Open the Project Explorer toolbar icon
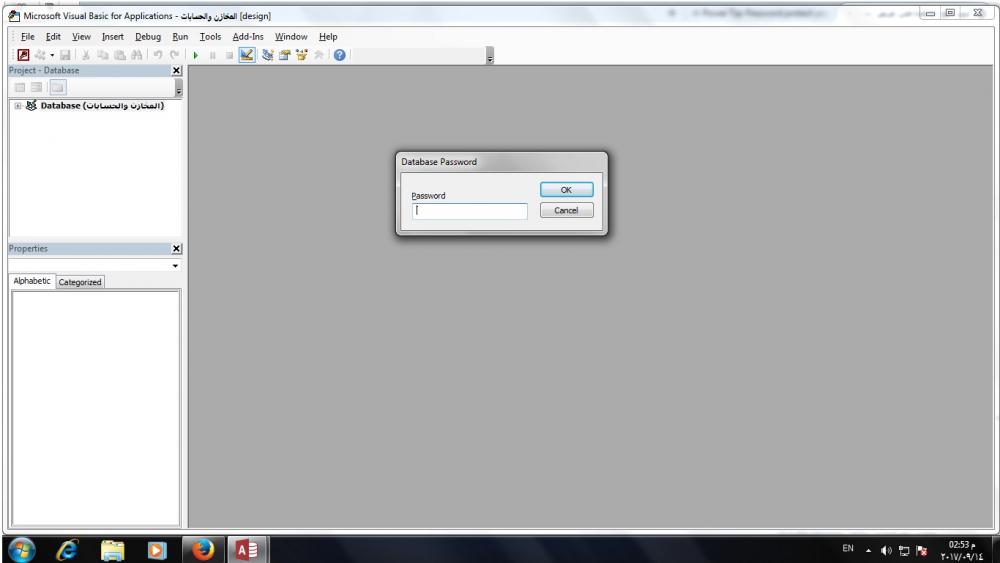Screen dimensions: 1000x563 point(267,55)
